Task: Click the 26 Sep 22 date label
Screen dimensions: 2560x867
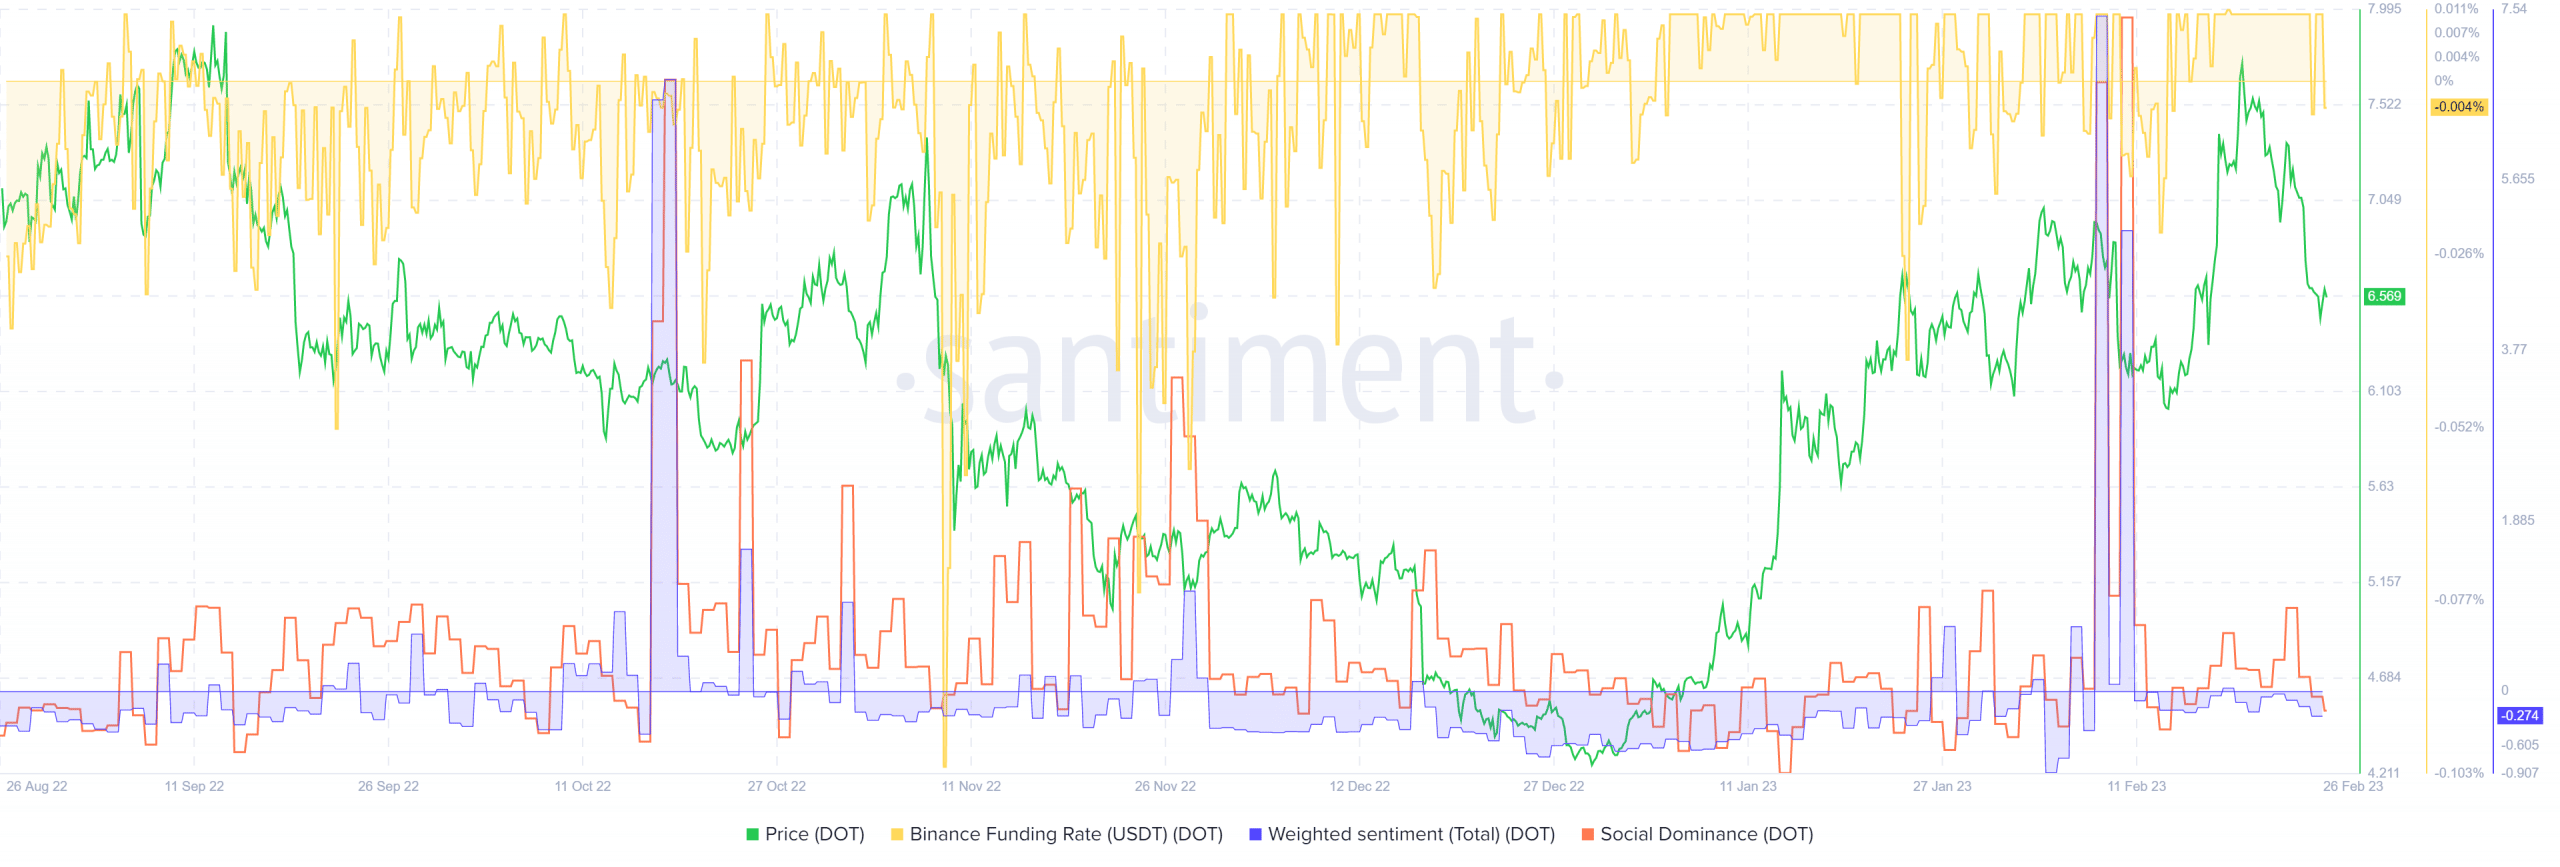Action: 388,786
